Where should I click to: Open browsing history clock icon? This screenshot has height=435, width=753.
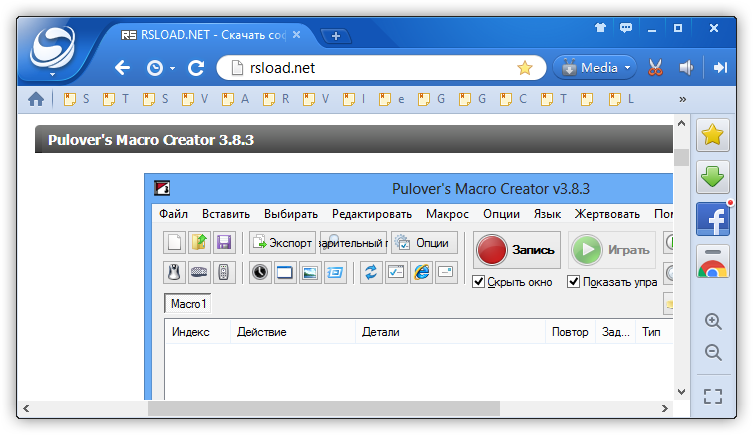coord(155,68)
